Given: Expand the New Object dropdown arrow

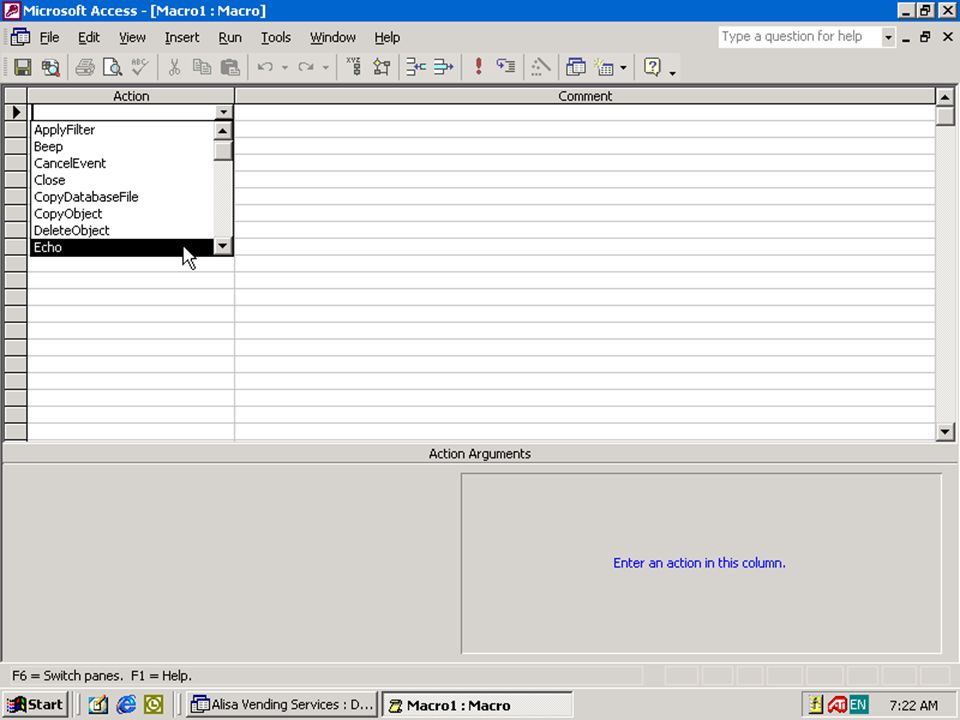Looking at the screenshot, I should click(623, 67).
